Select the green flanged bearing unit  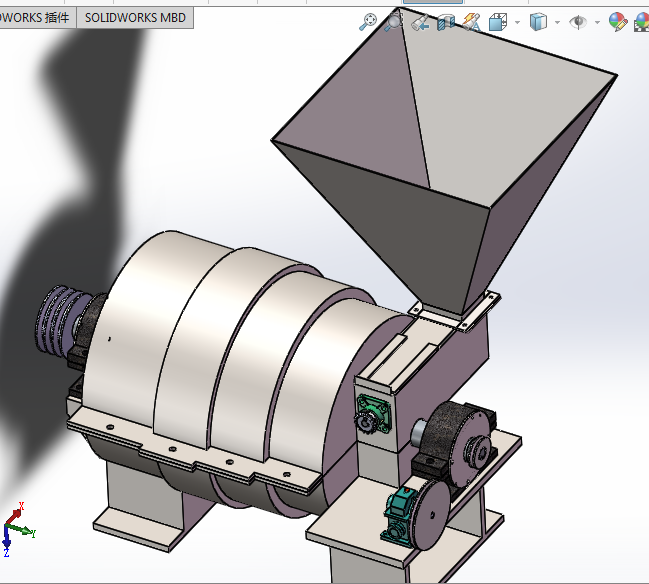[374, 415]
